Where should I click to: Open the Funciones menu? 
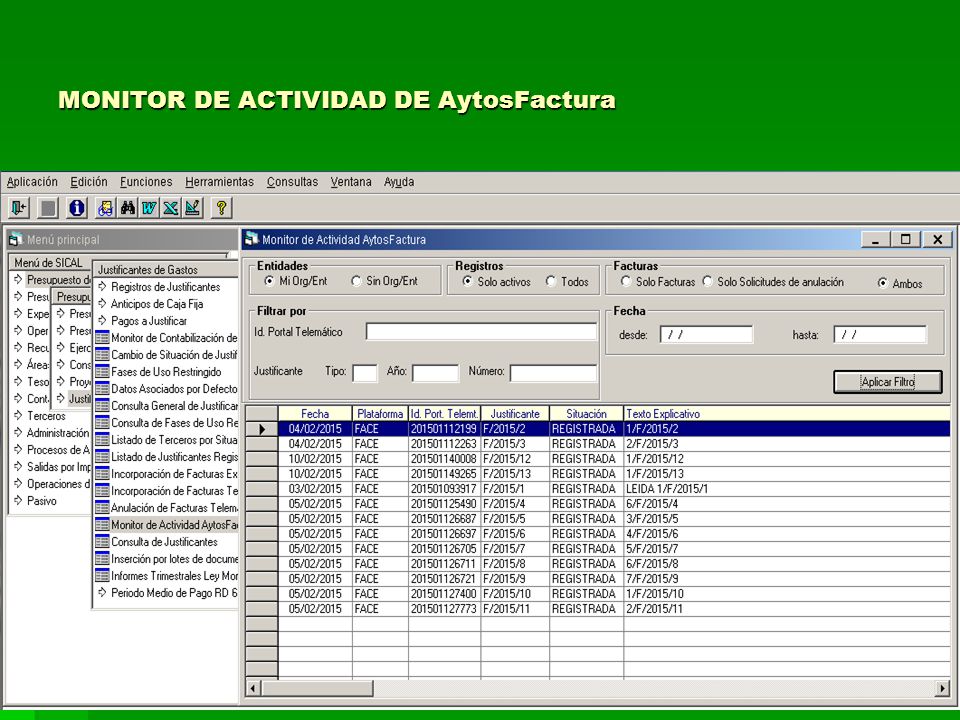point(146,182)
